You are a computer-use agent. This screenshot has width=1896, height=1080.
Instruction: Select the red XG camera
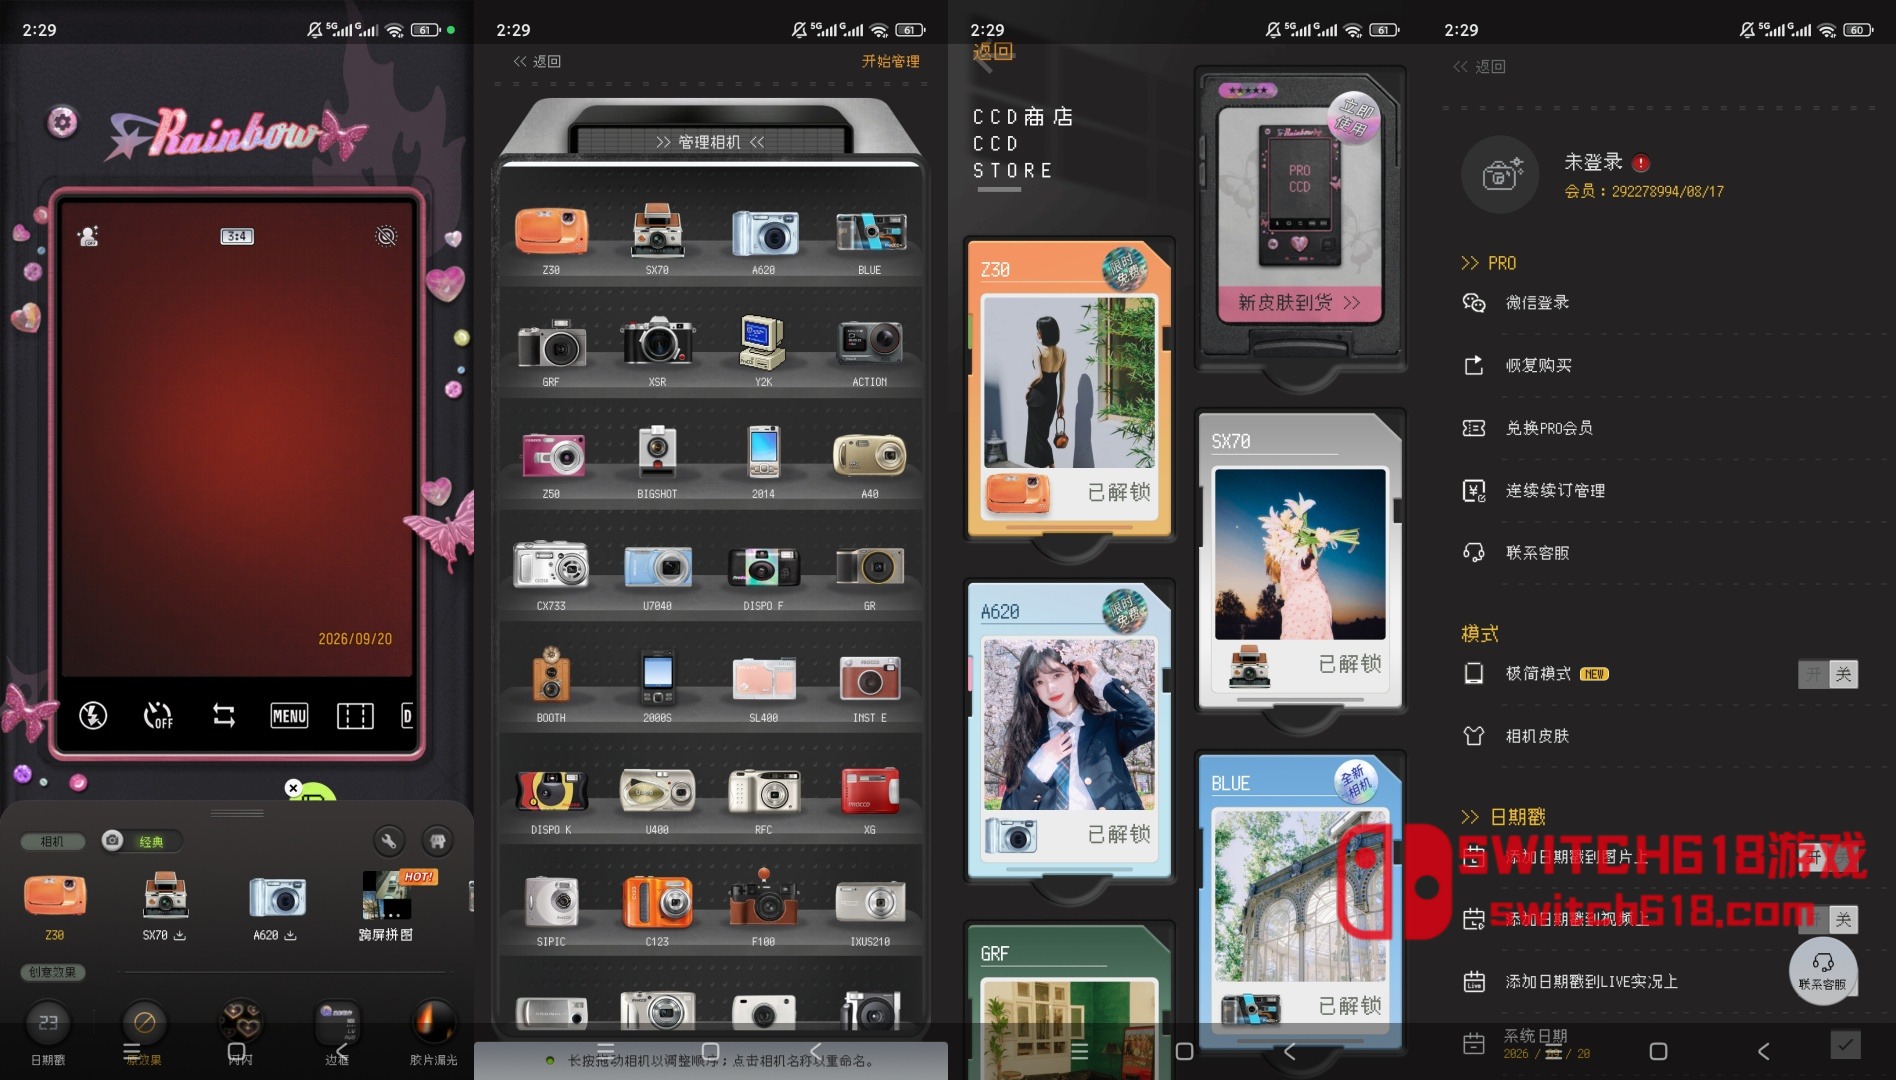(870, 801)
